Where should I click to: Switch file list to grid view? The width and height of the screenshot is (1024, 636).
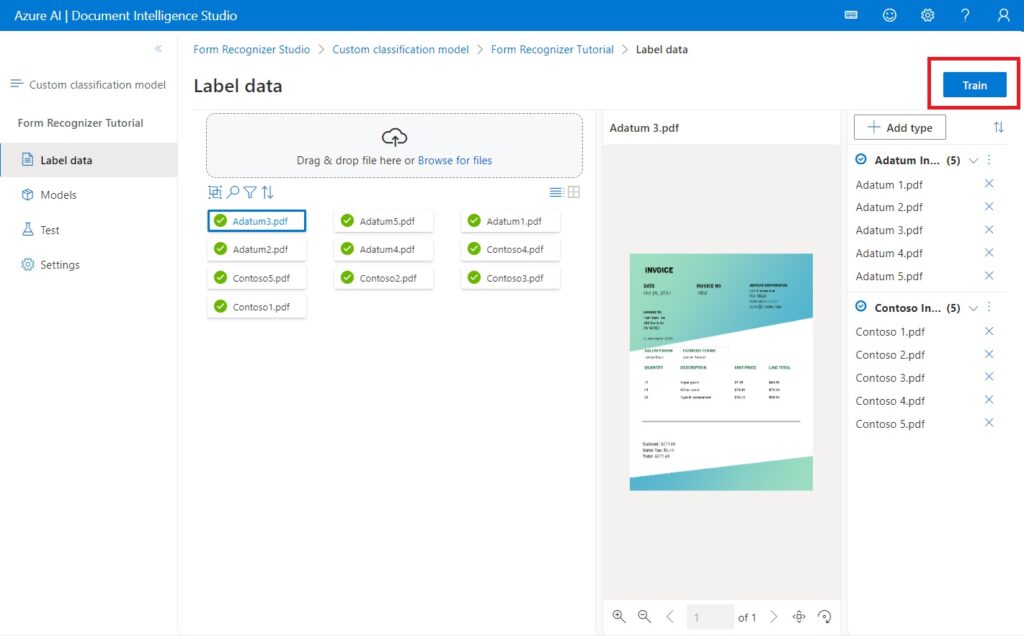pyautogui.click(x=574, y=192)
